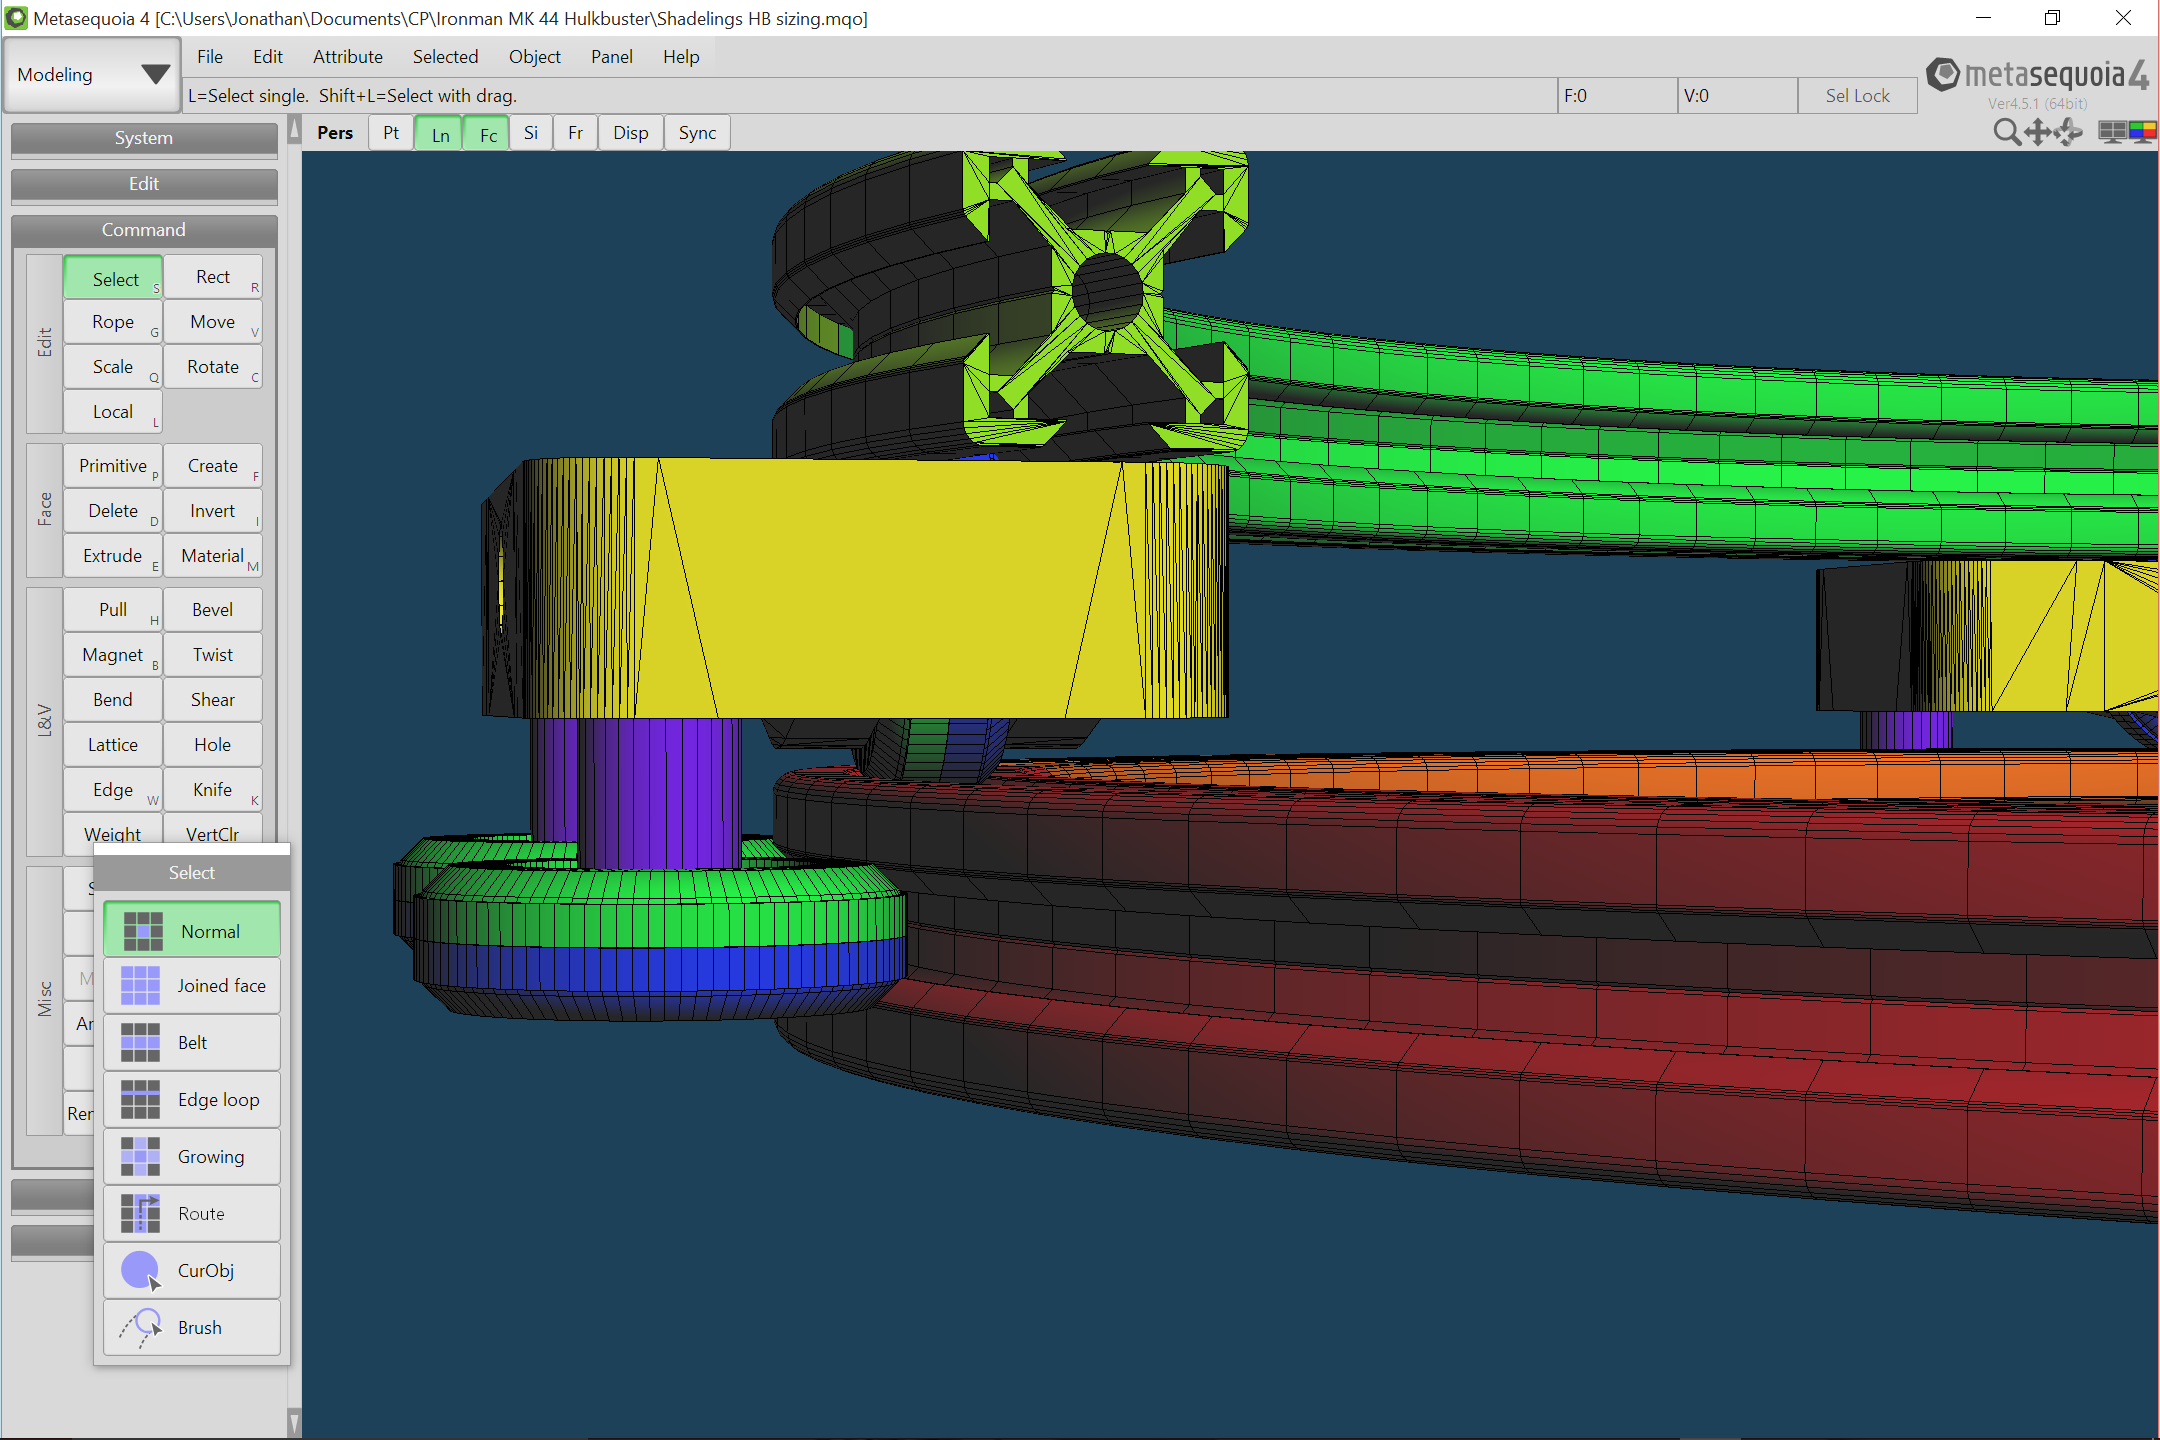
Task: Activate the Twist command
Action: (x=213, y=655)
